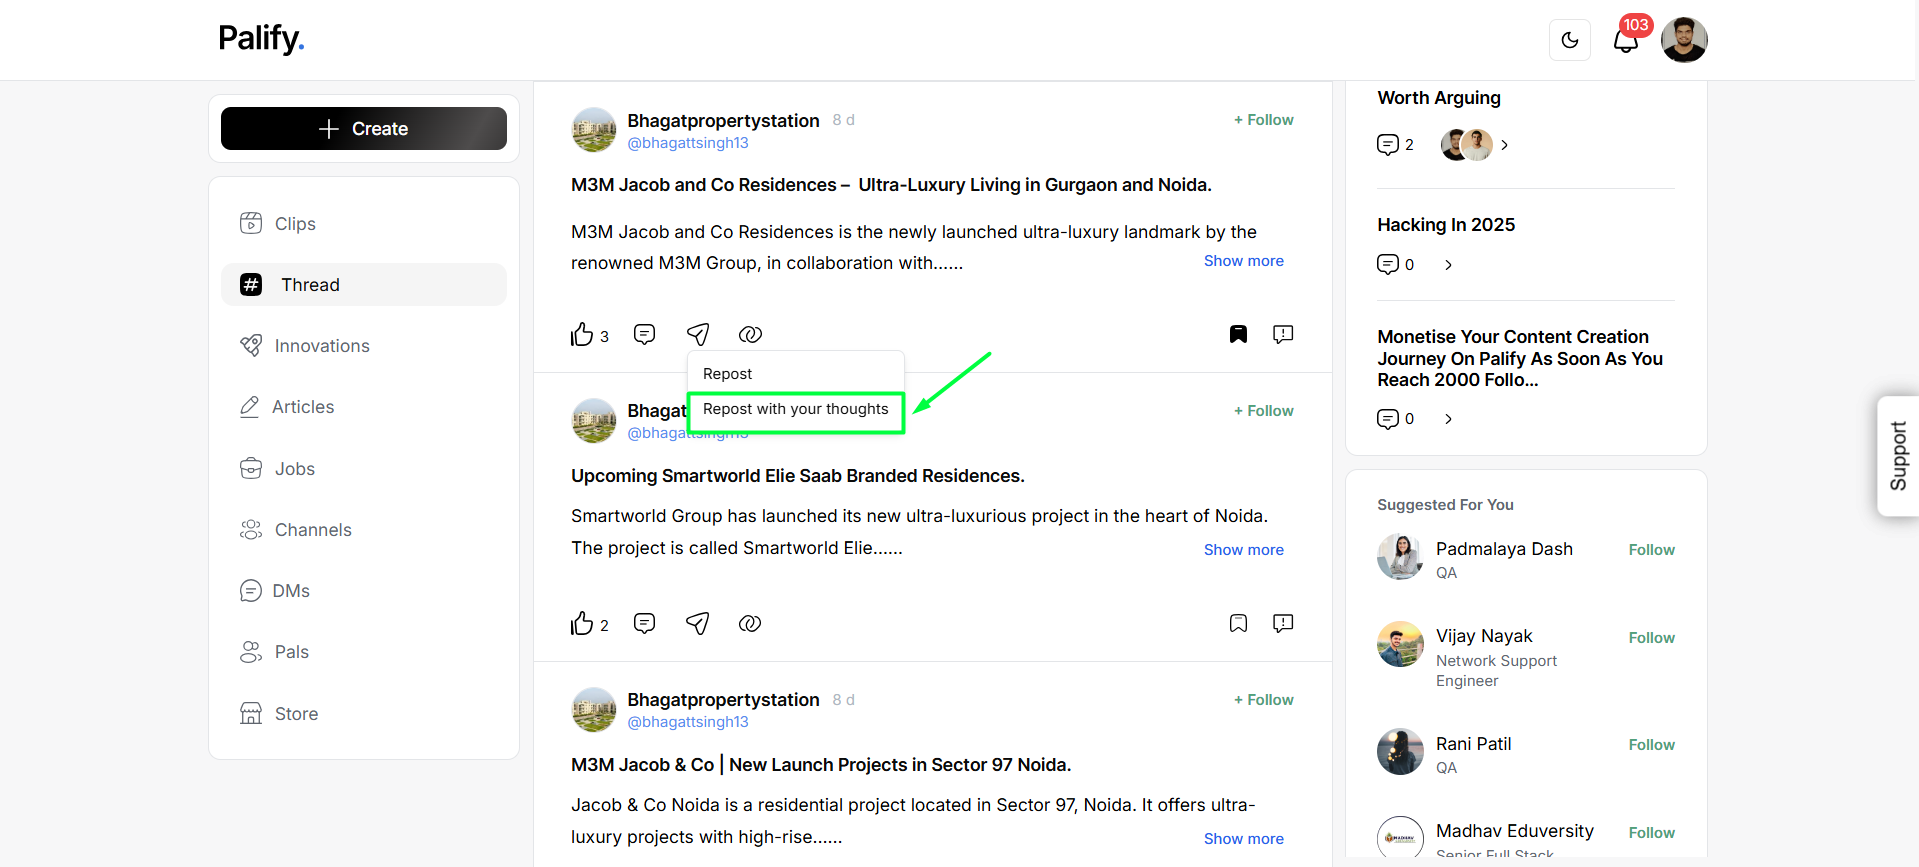Comment on the Smartworld Elie Saab post
The height and width of the screenshot is (867, 1919).
coord(645,624)
